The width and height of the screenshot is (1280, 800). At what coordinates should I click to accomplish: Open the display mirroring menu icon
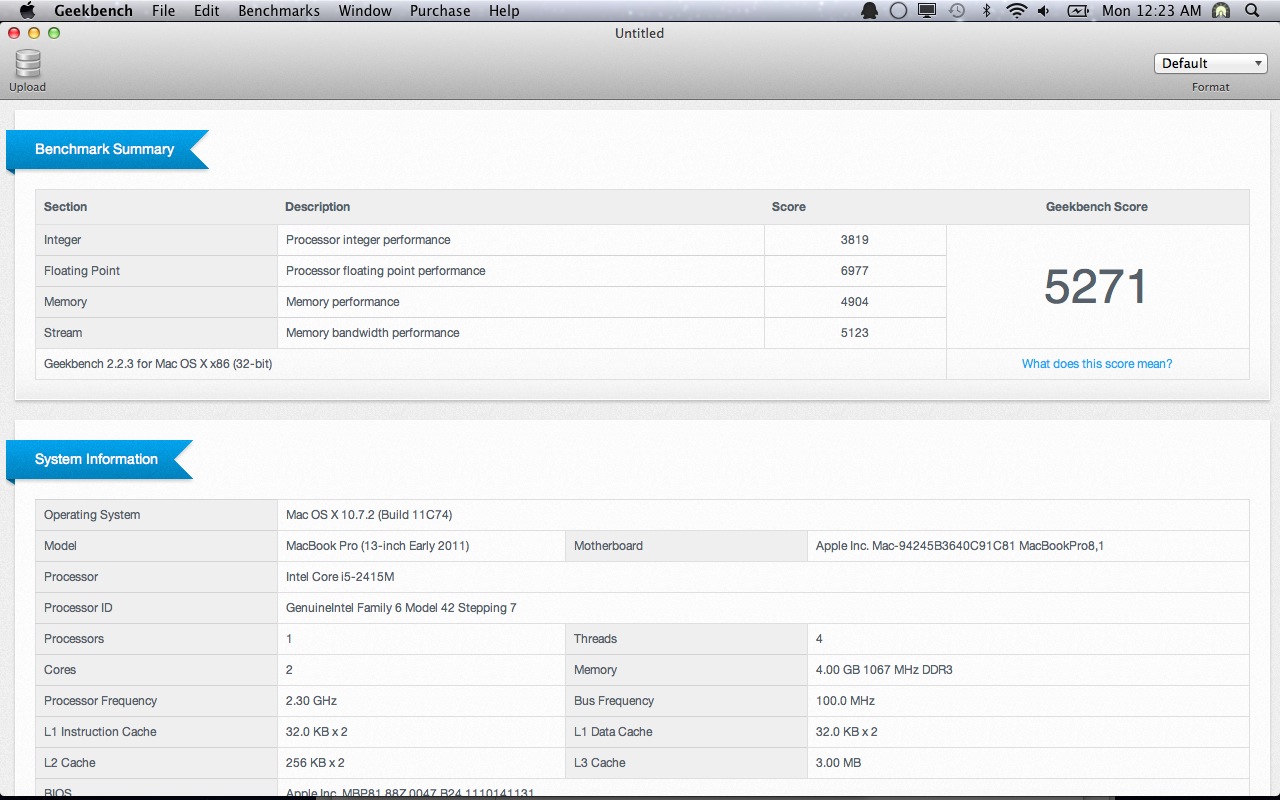[x=927, y=11]
